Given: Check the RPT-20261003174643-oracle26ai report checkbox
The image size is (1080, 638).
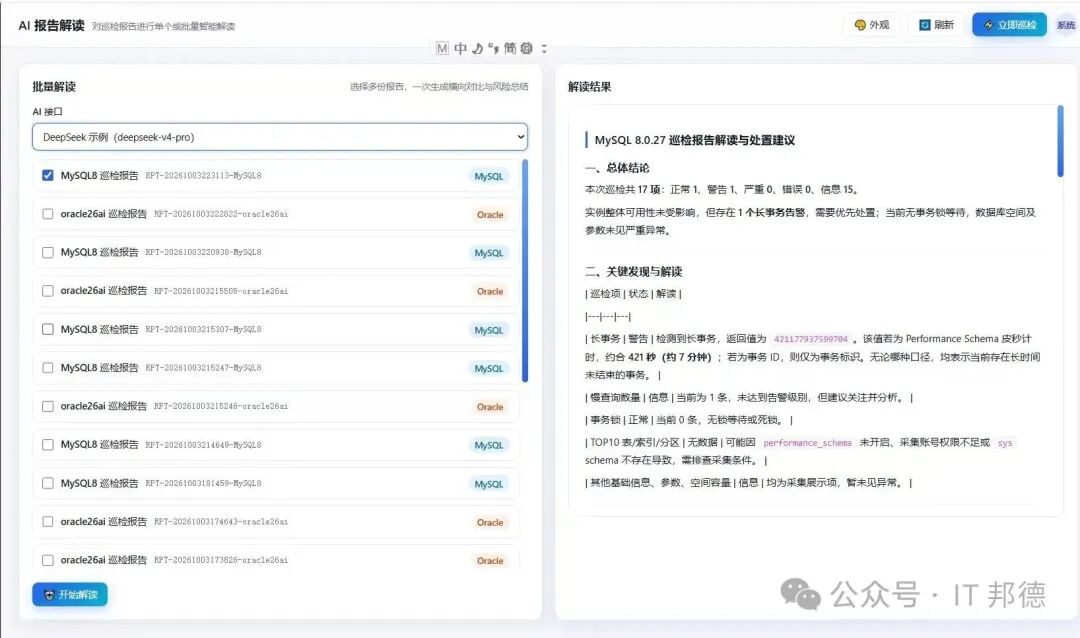Looking at the screenshot, I should (48, 522).
